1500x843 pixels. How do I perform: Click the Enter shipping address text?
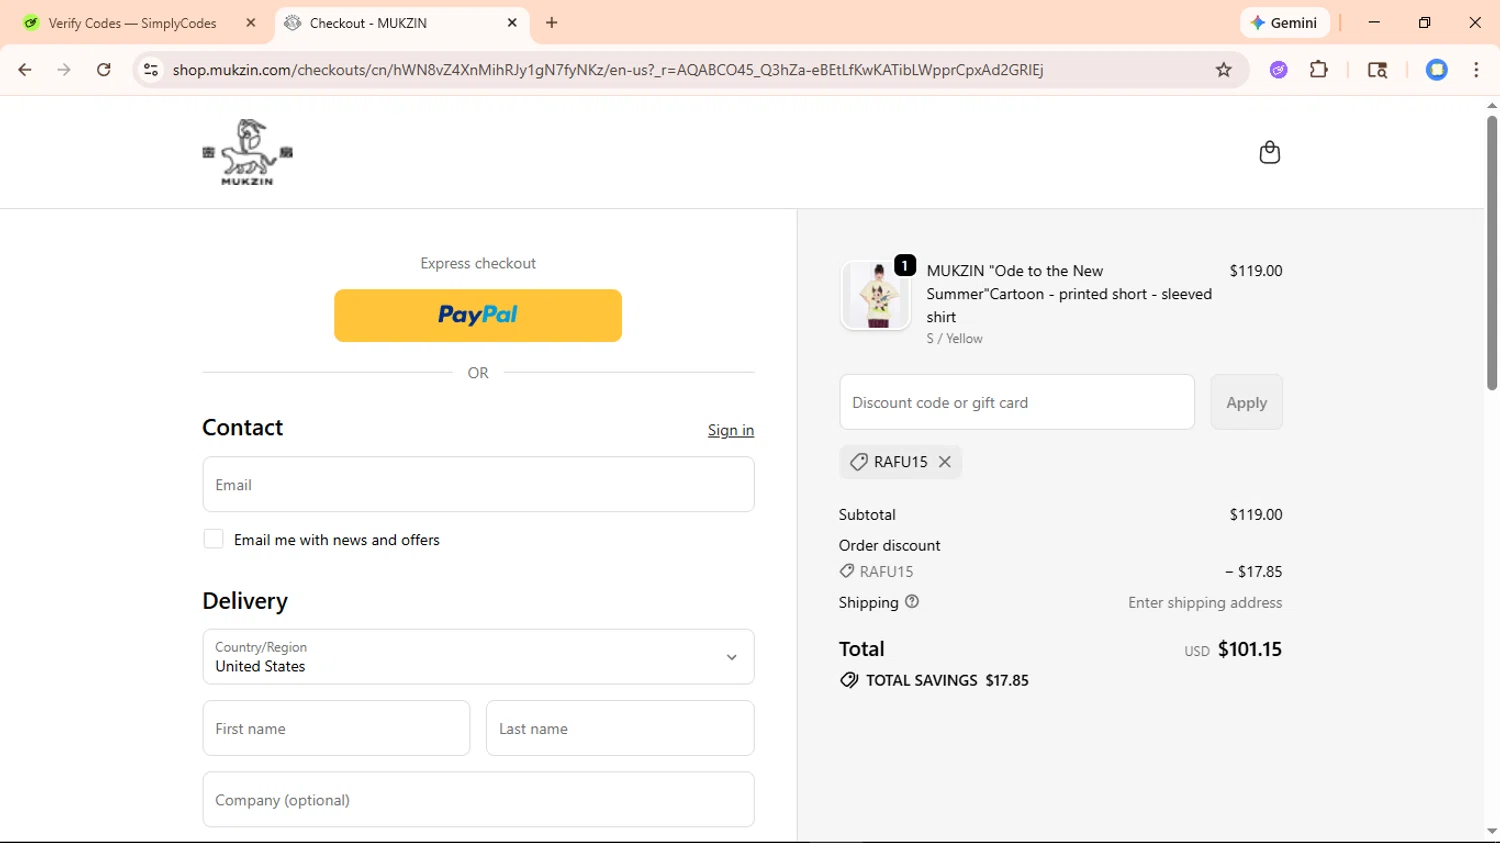[x=1205, y=602]
